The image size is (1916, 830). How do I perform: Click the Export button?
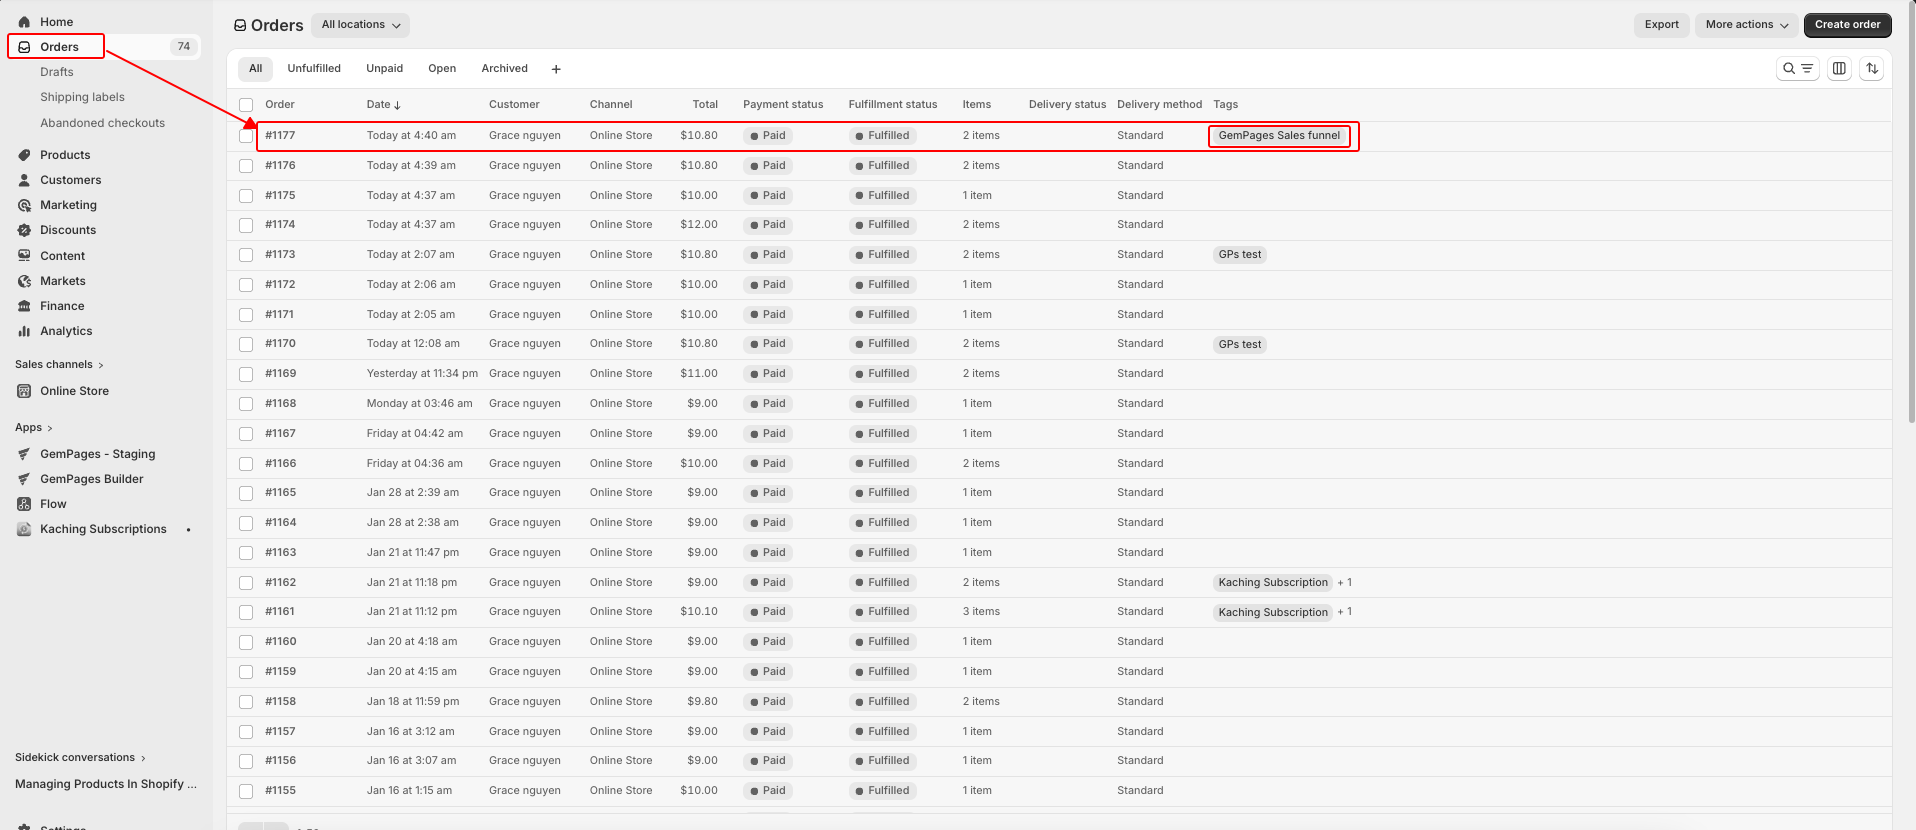pyautogui.click(x=1661, y=25)
